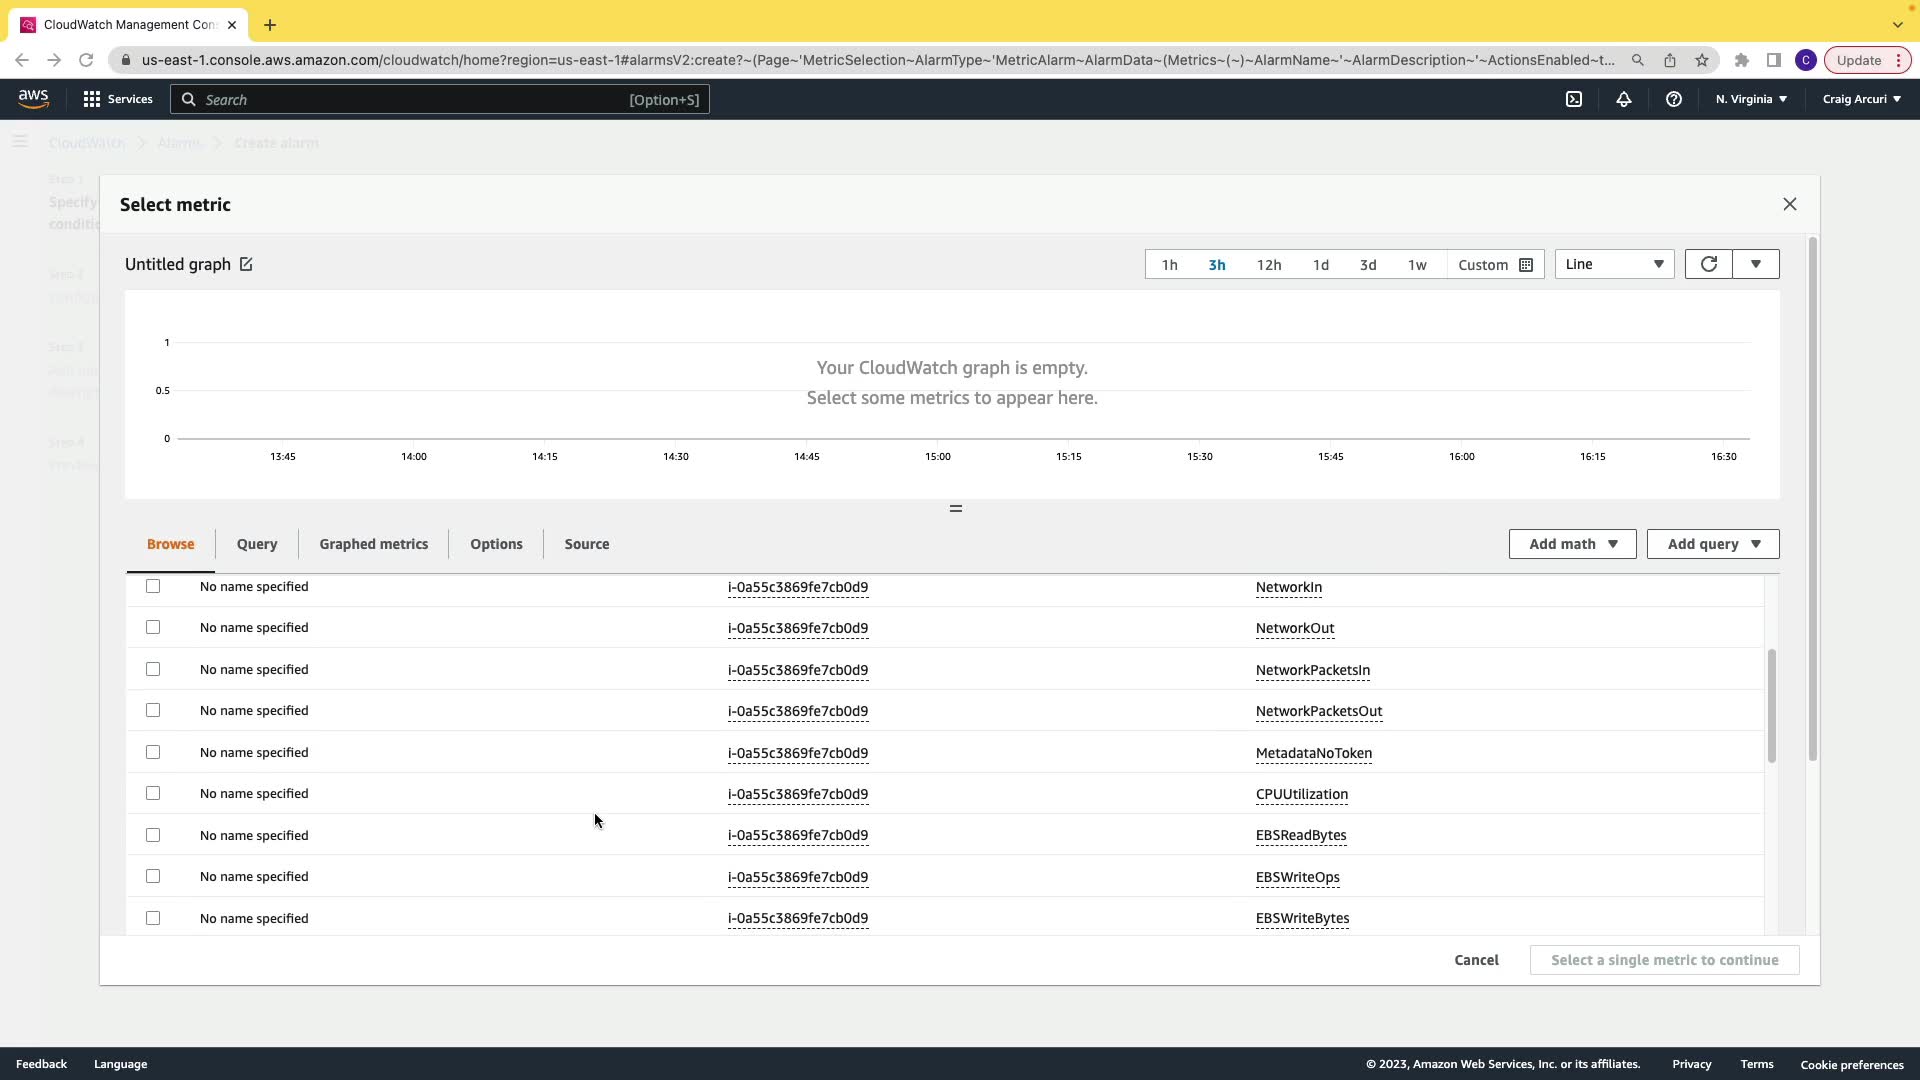
Task: Select the NetworkOut metric checkbox
Action: (x=153, y=627)
